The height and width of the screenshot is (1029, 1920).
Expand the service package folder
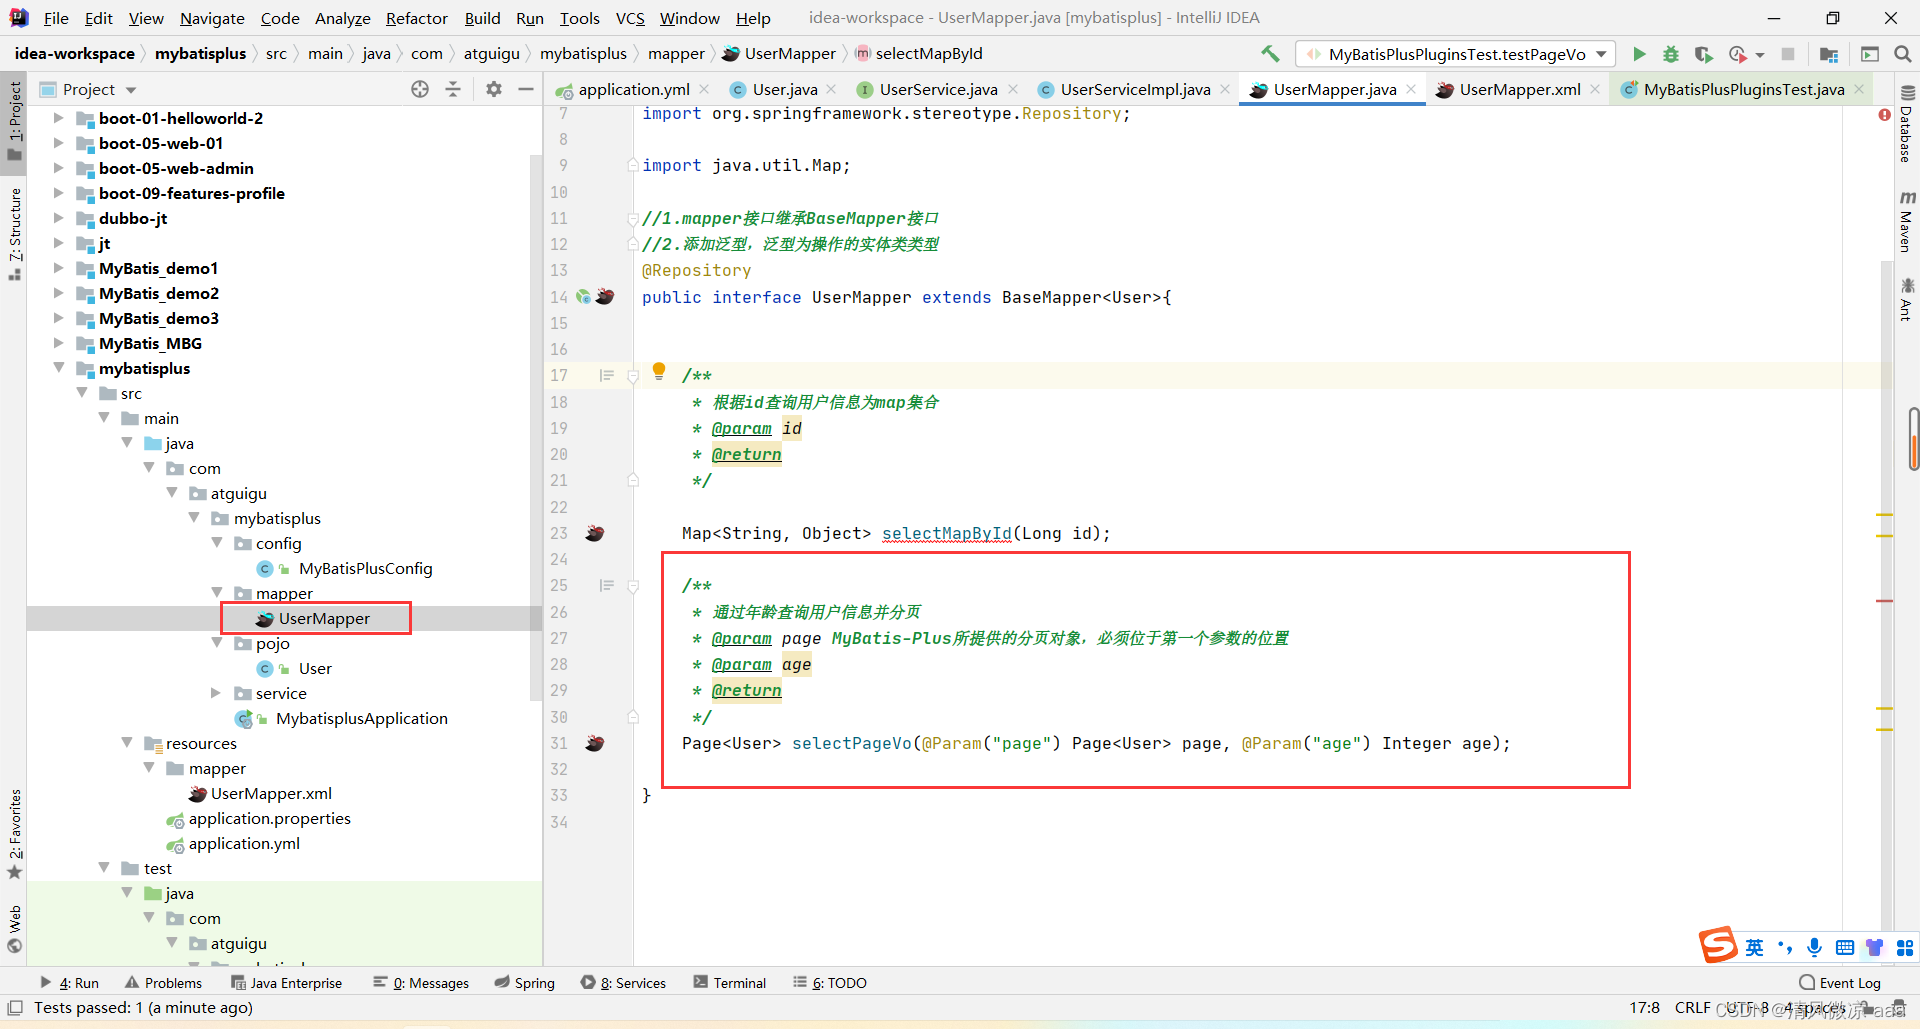pyautogui.click(x=216, y=693)
